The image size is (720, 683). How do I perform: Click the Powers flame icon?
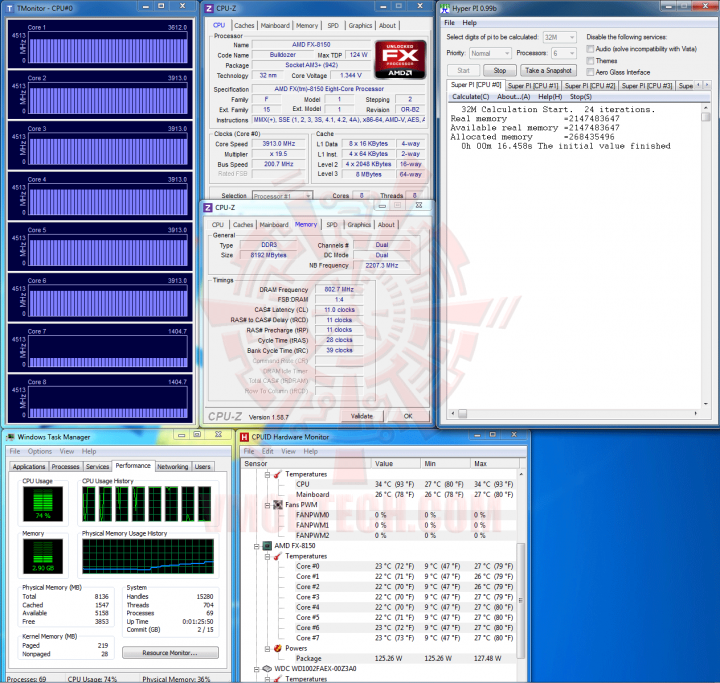tap(278, 648)
